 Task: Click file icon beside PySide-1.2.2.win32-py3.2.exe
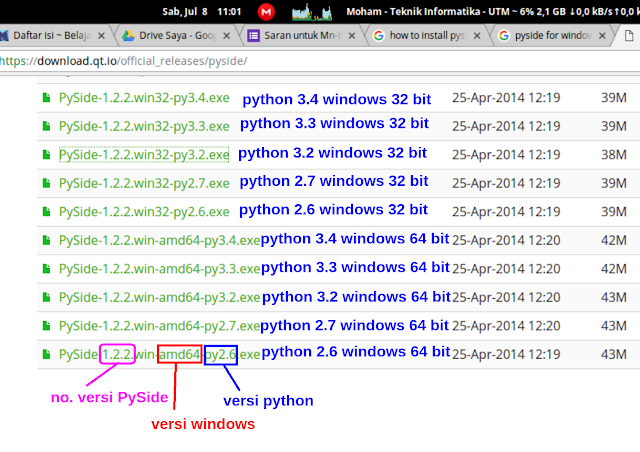(x=47, y=155)
